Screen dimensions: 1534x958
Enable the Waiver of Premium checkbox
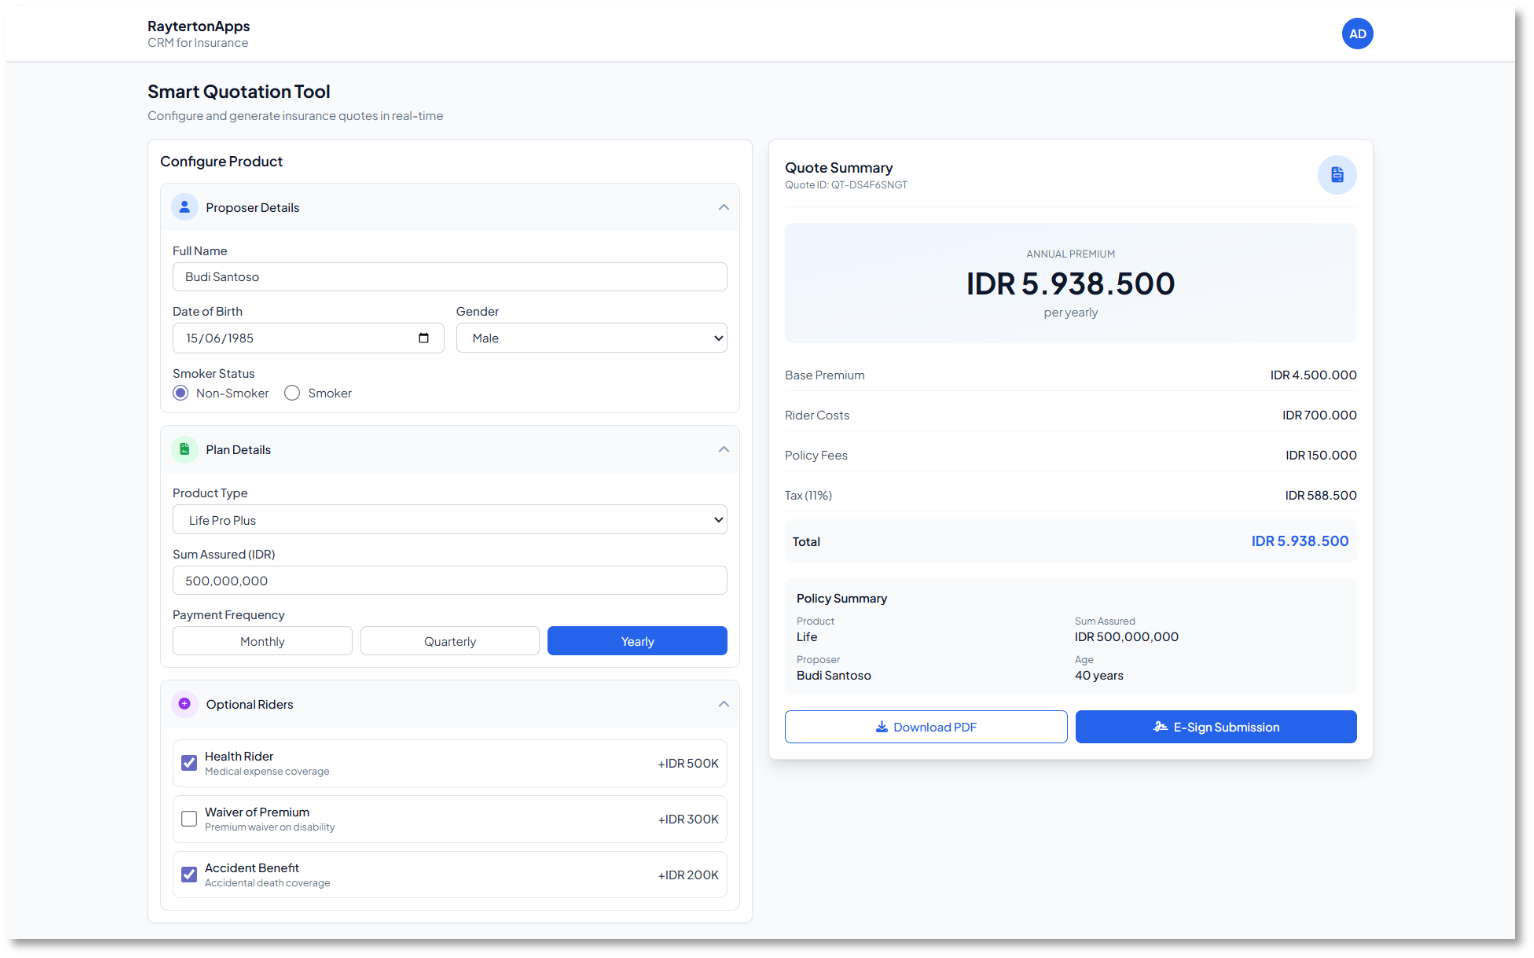[x=189, y=819]
